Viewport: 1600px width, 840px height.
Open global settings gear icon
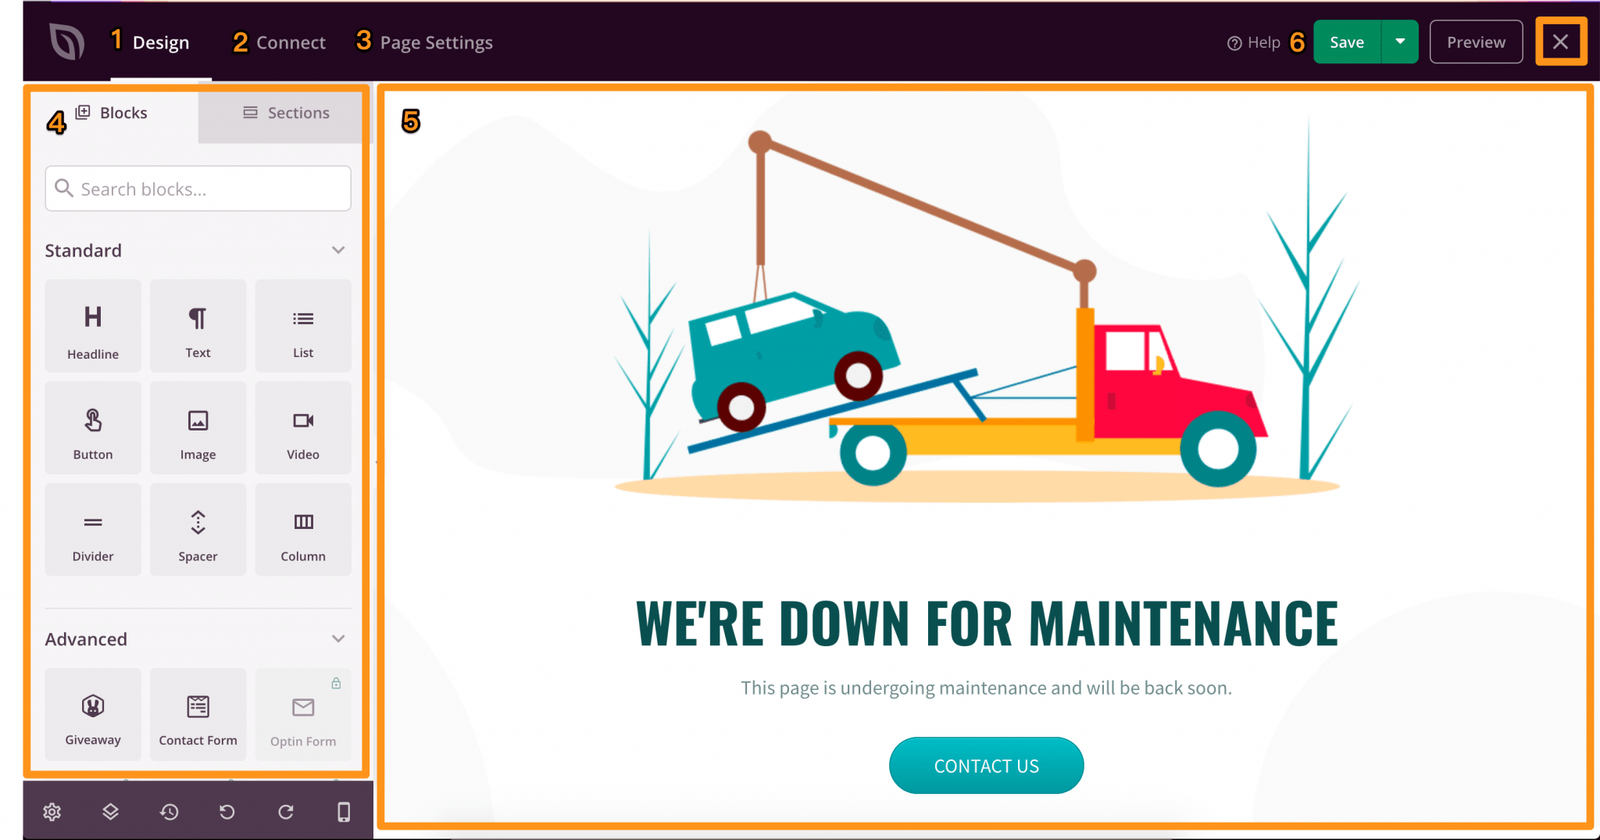coord(52,812)
